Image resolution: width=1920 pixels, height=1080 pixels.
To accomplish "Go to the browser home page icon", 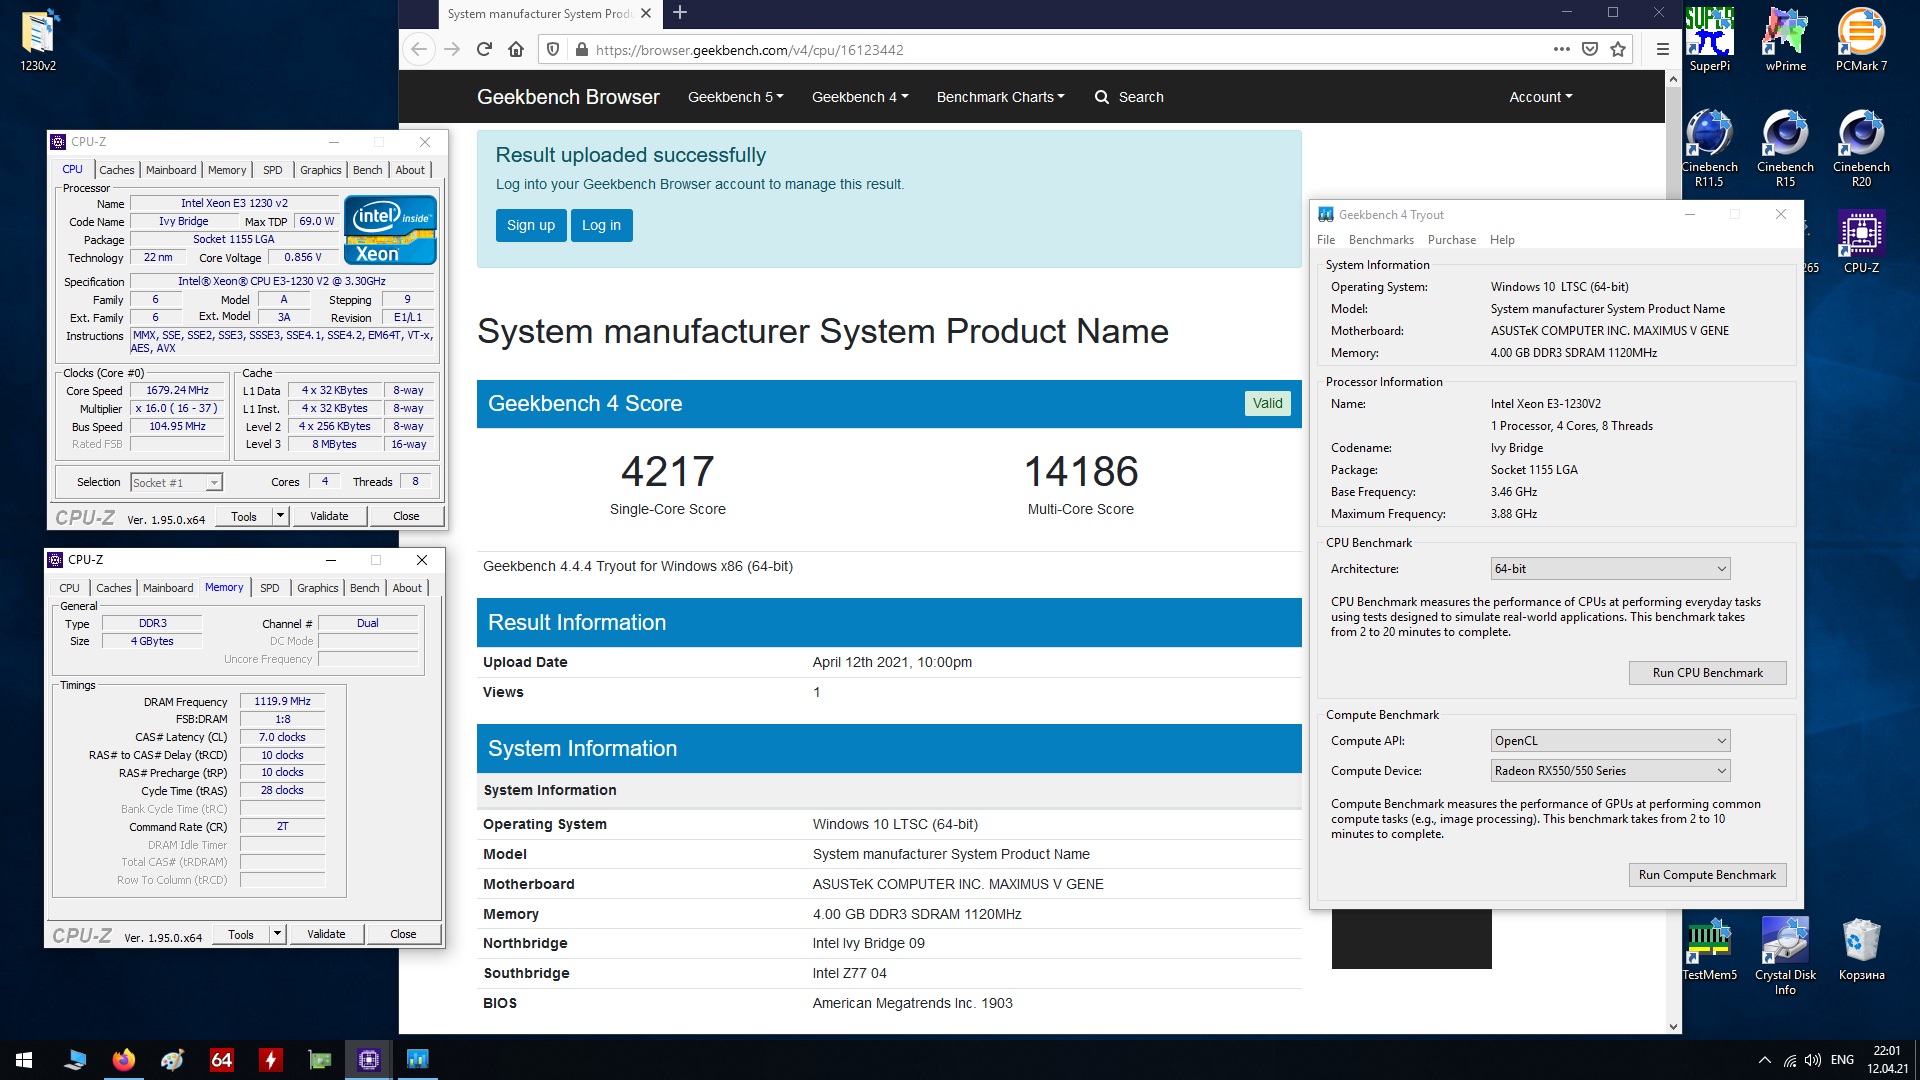I will tap(516, 49).
